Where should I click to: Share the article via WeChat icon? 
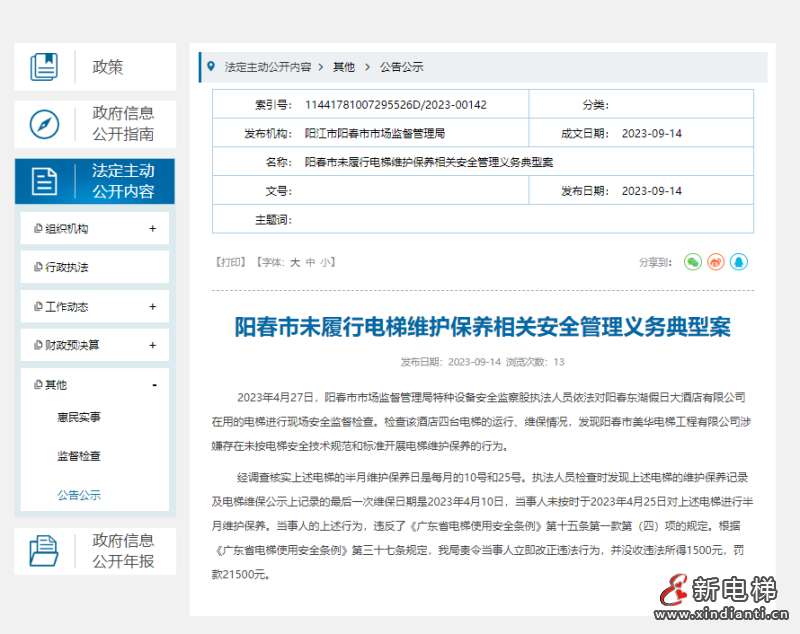coord(693,262)
